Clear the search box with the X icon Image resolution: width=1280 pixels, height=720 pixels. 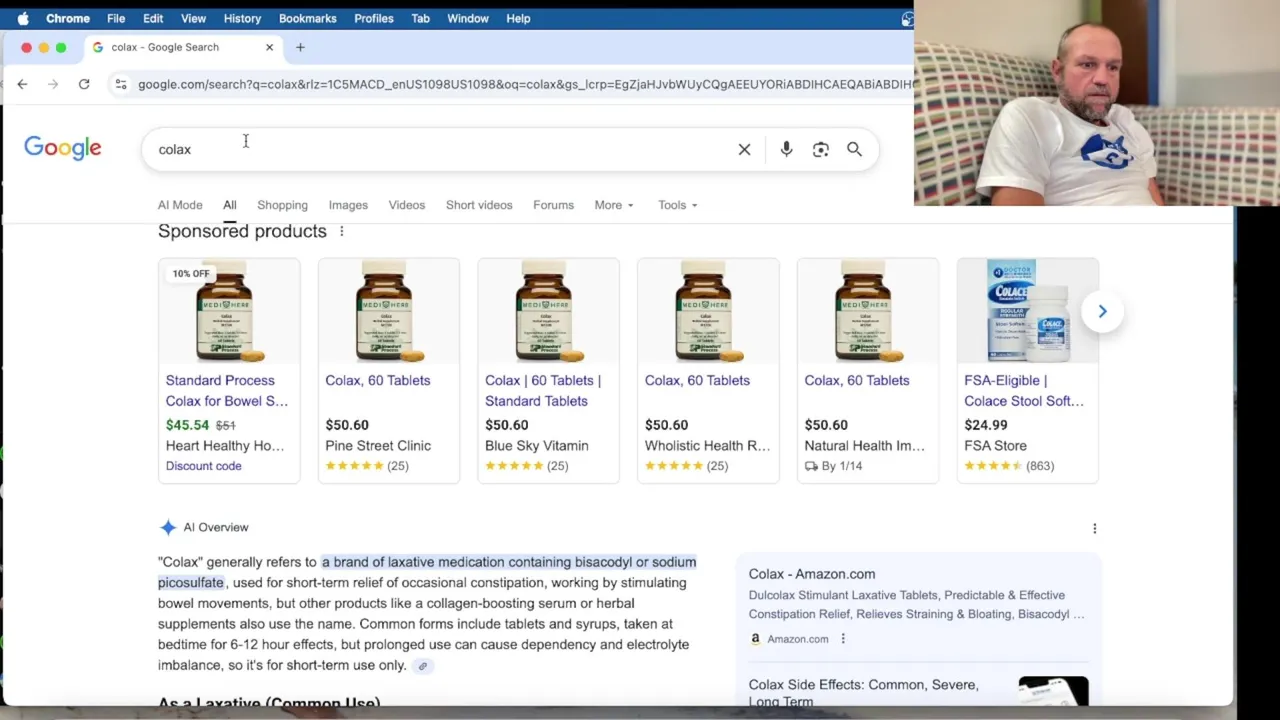tap(744, 149)
